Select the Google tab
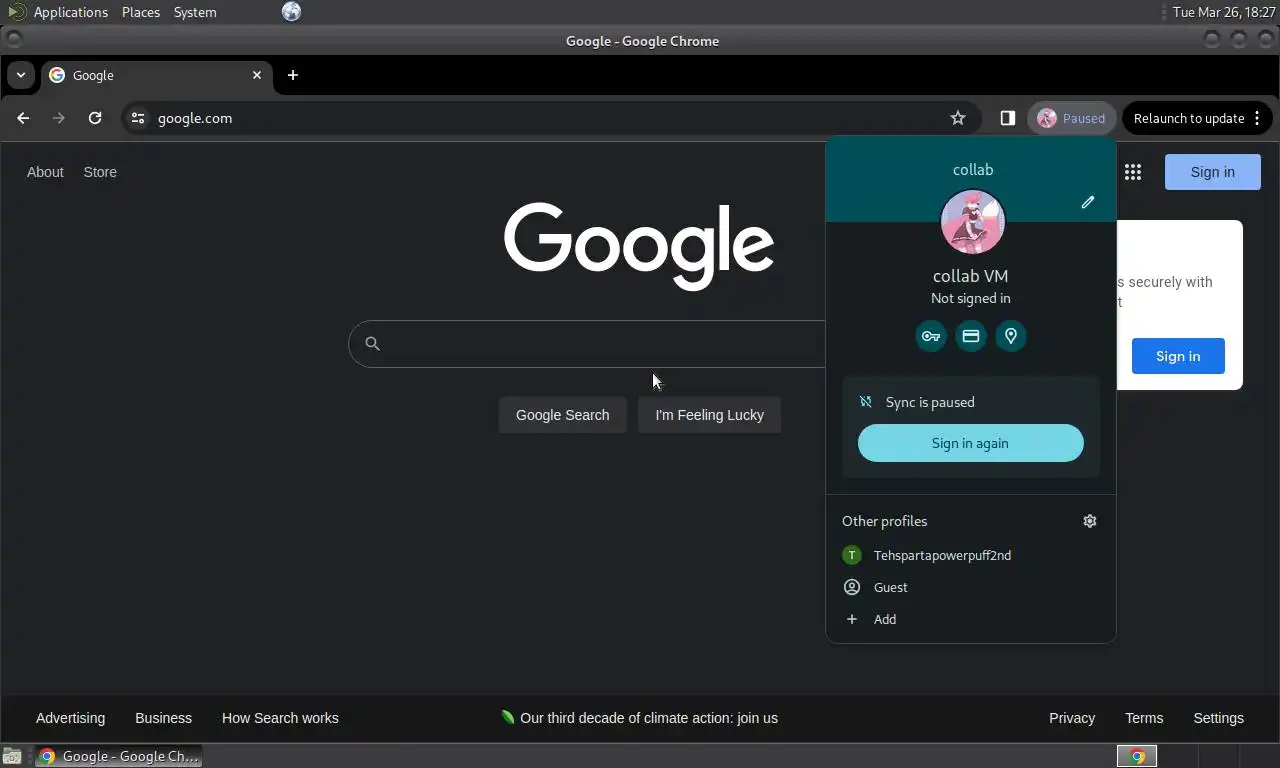 pos(156,75)
